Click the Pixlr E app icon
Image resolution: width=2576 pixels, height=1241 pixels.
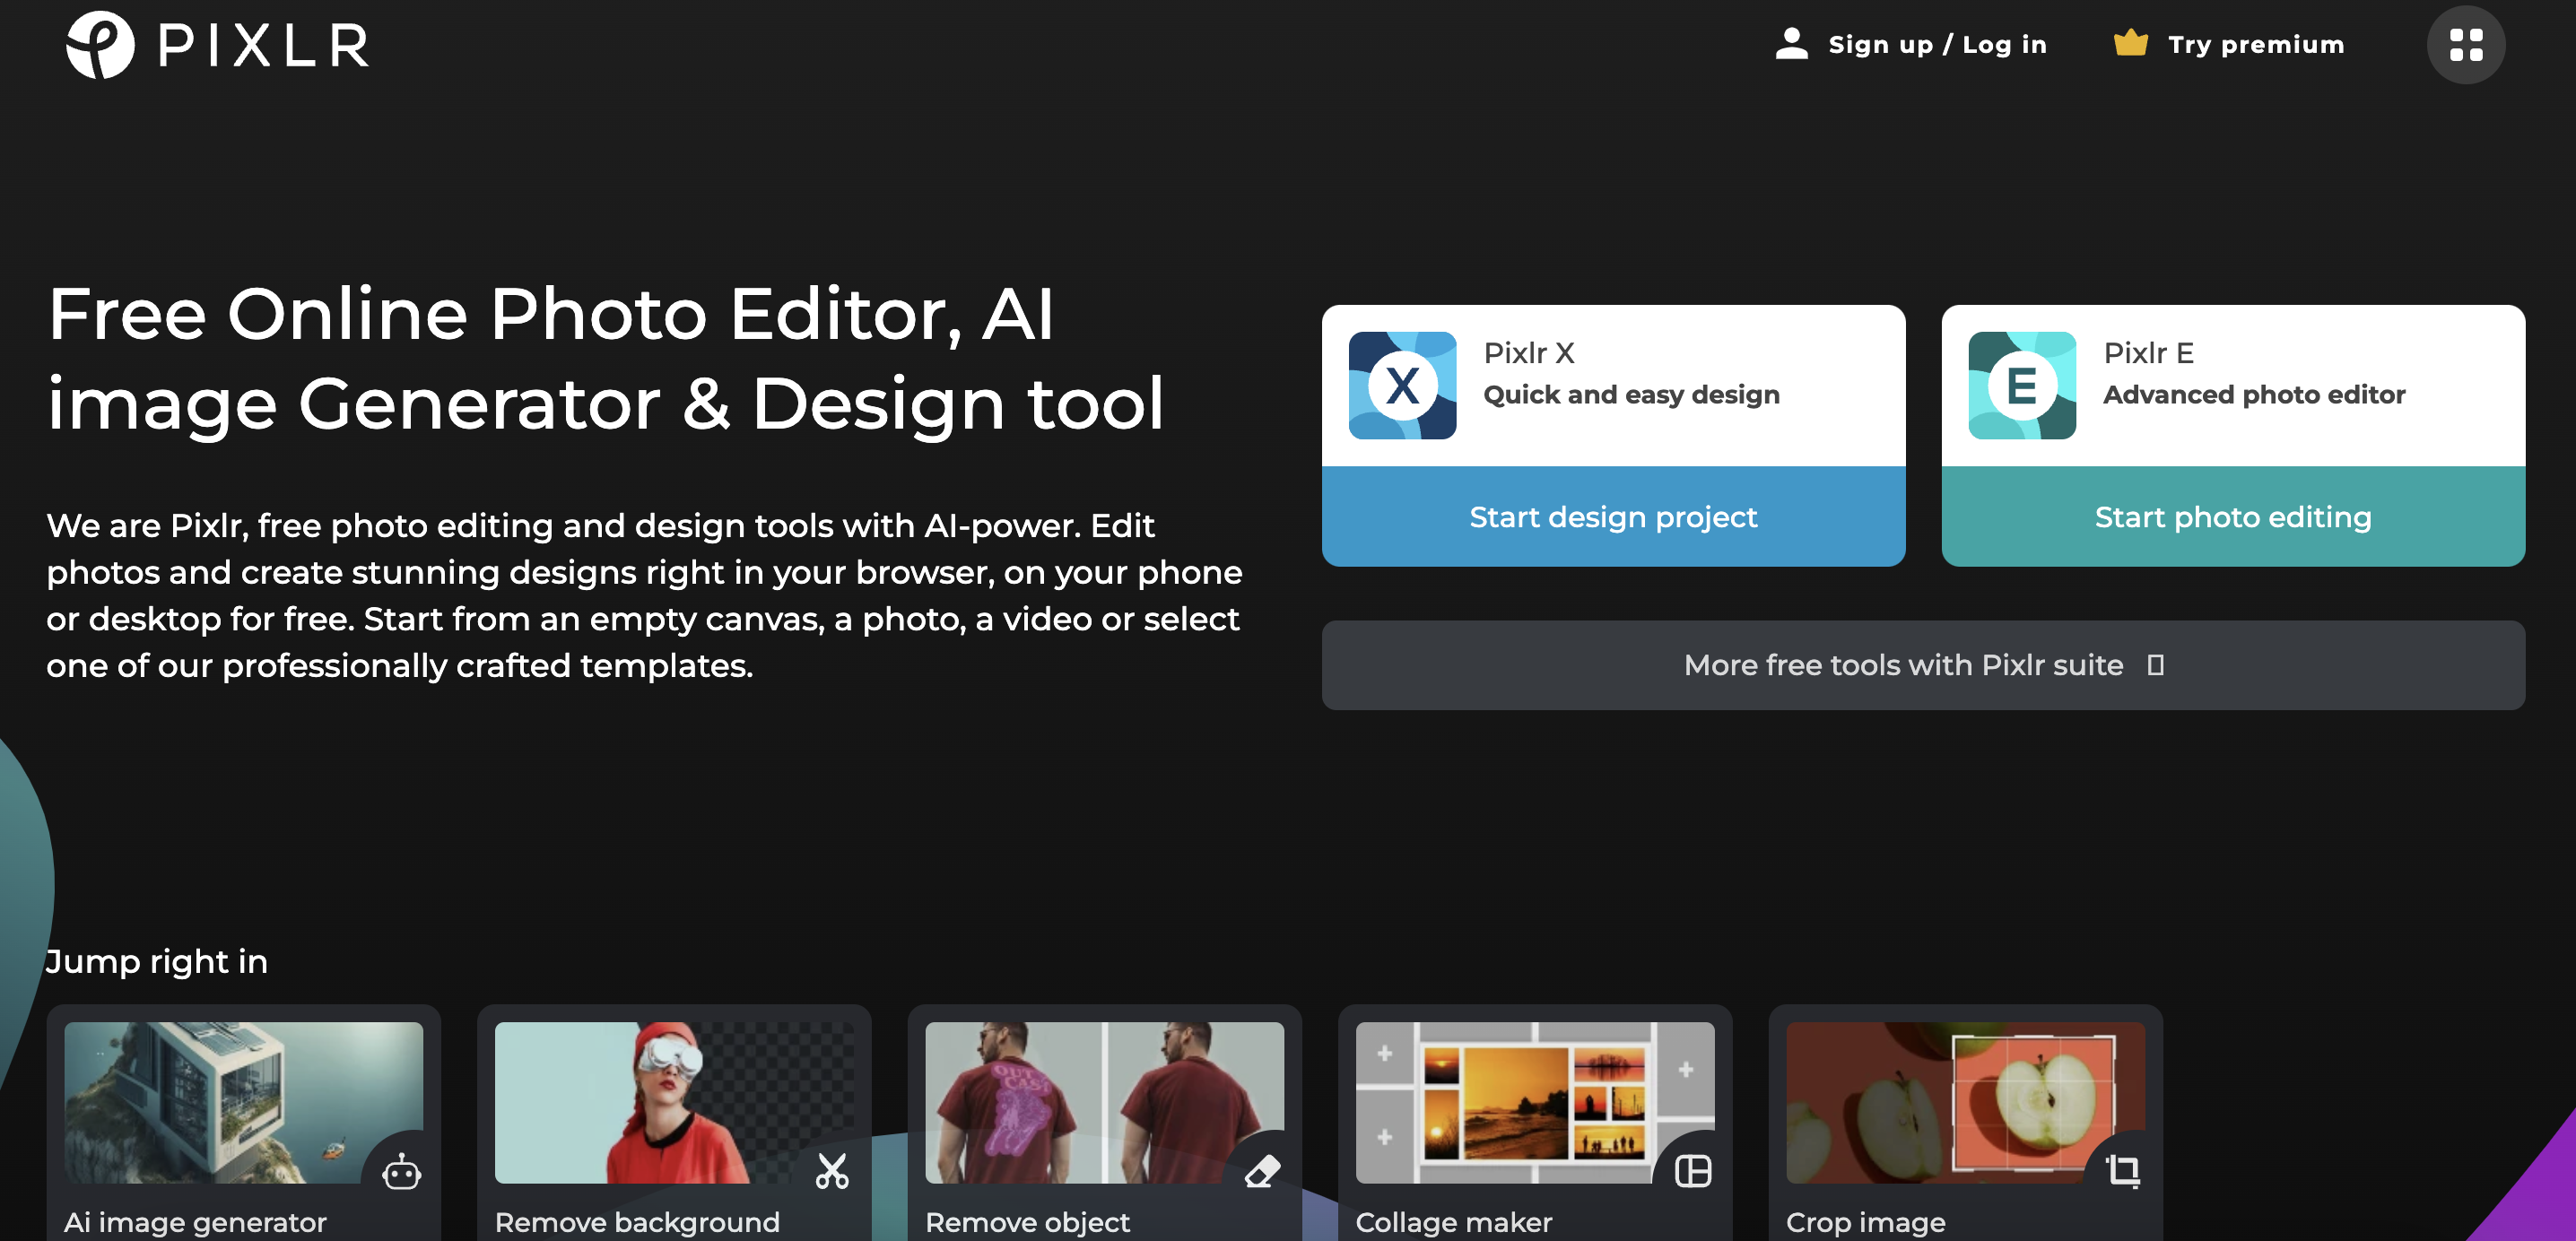pyautogui.click(x=2022, y=385)
